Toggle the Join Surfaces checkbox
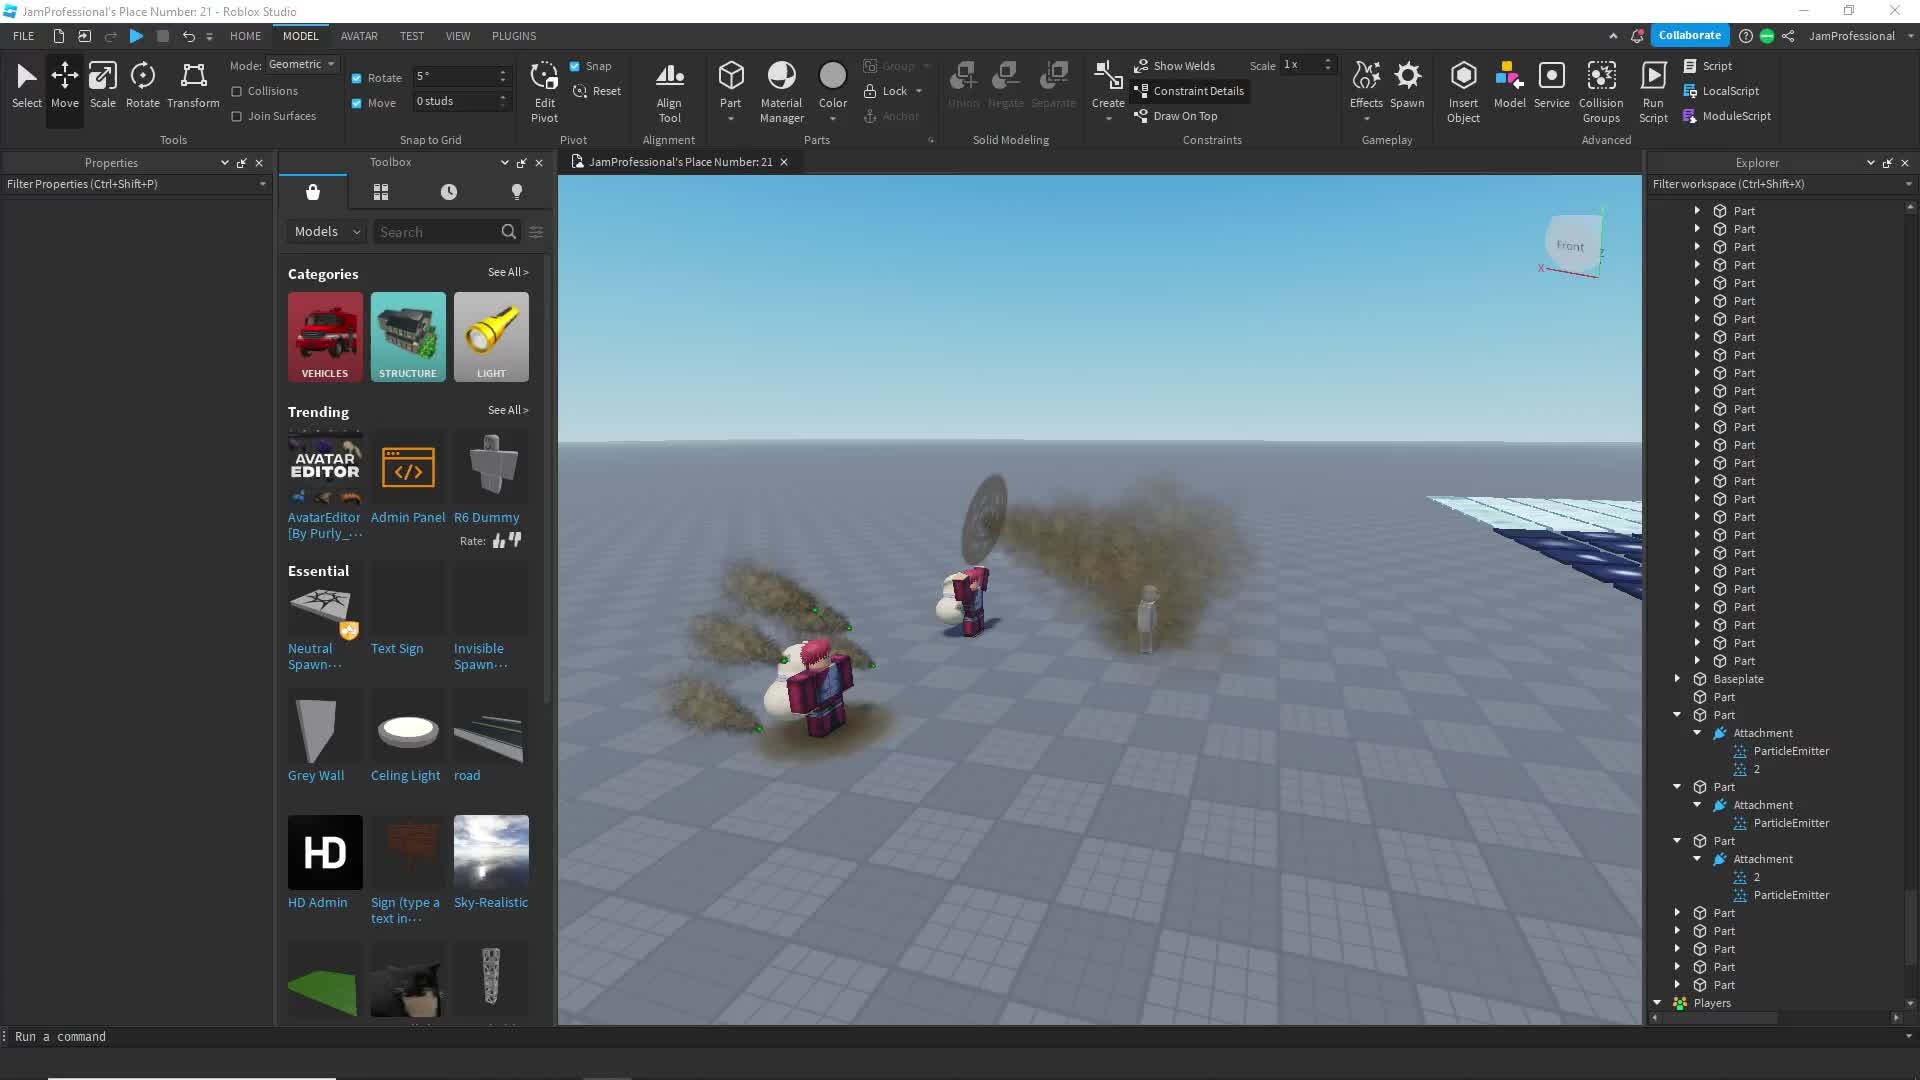 tap(237, 116)
